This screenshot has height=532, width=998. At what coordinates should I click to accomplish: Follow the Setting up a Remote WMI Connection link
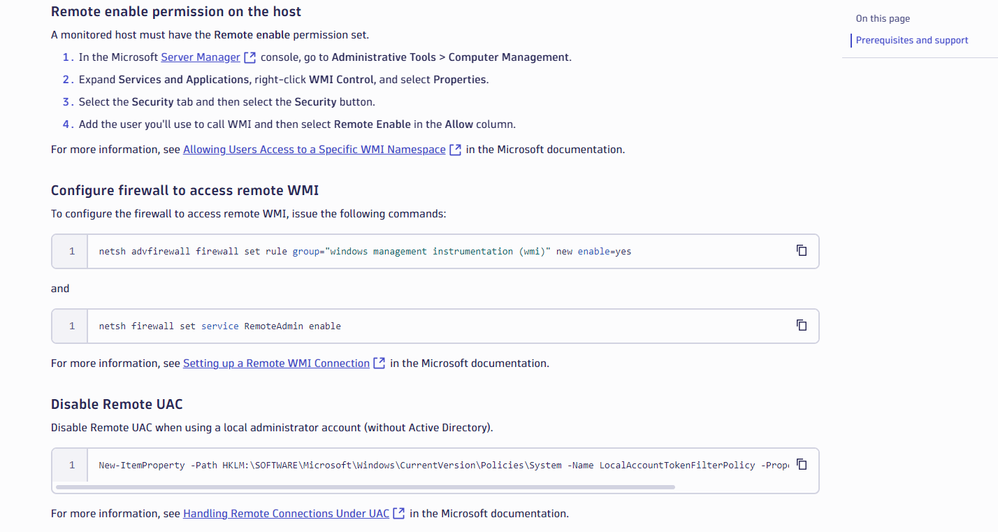(276, 364)
